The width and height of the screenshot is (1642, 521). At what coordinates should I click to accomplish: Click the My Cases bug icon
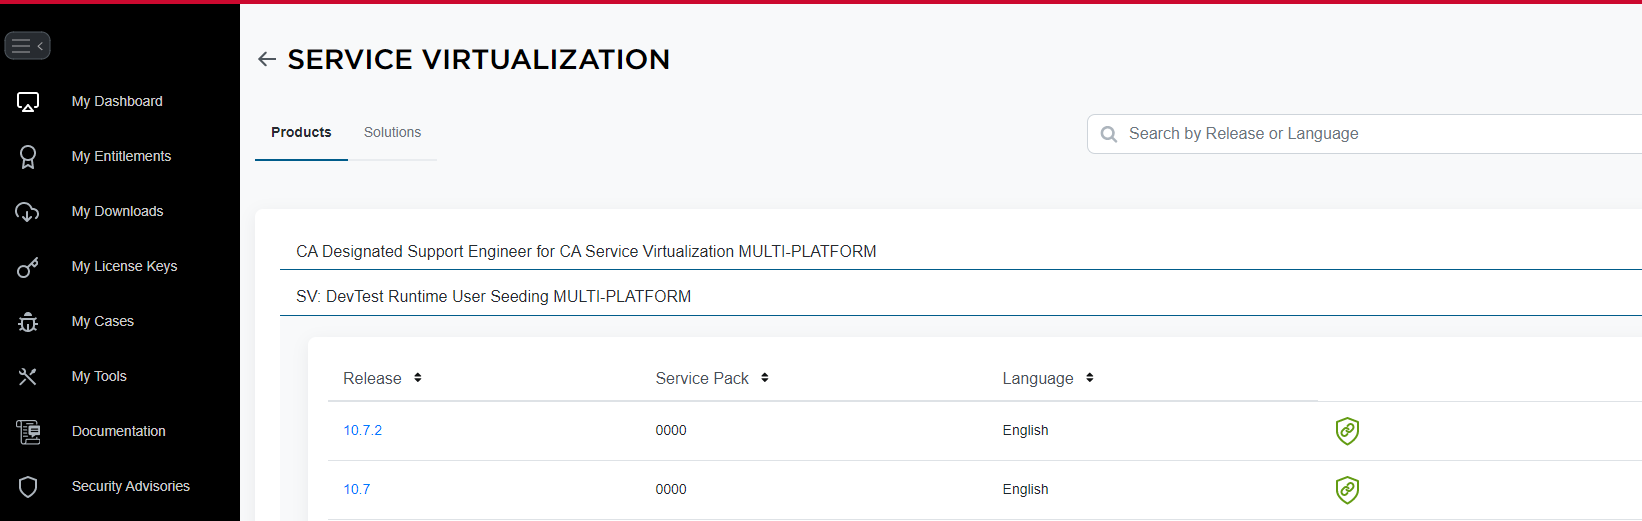(28, 322)
